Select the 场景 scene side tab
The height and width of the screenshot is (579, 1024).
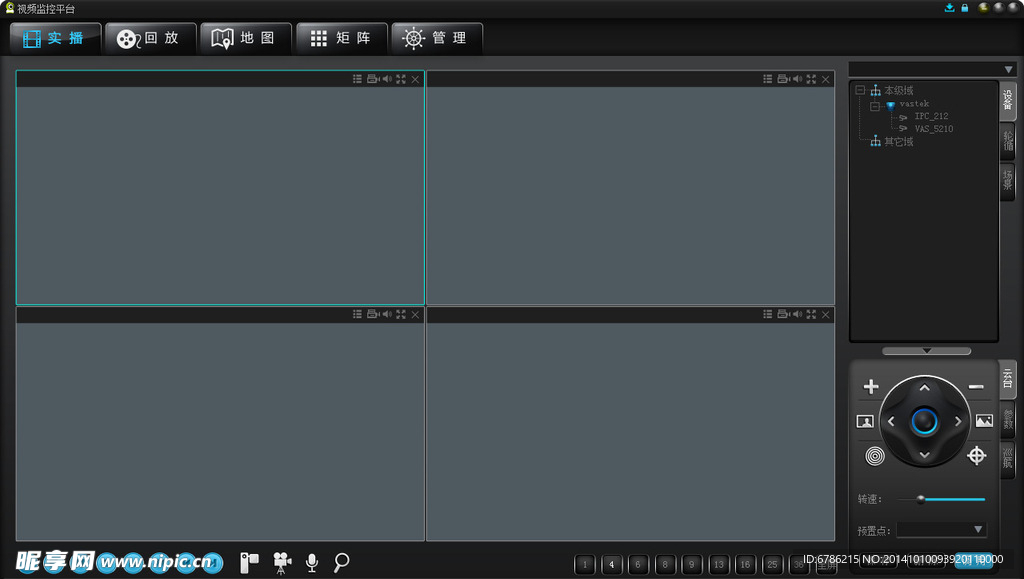pyautogui.click(x=1008, y=181)
